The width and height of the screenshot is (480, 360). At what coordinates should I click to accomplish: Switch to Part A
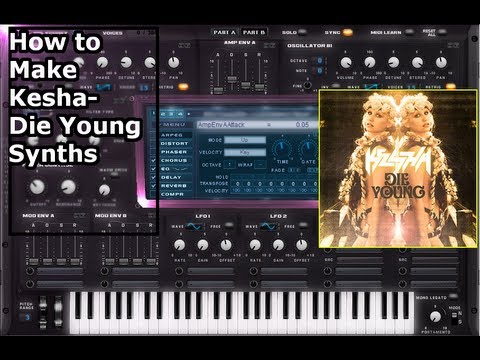[x=224, y=32]
